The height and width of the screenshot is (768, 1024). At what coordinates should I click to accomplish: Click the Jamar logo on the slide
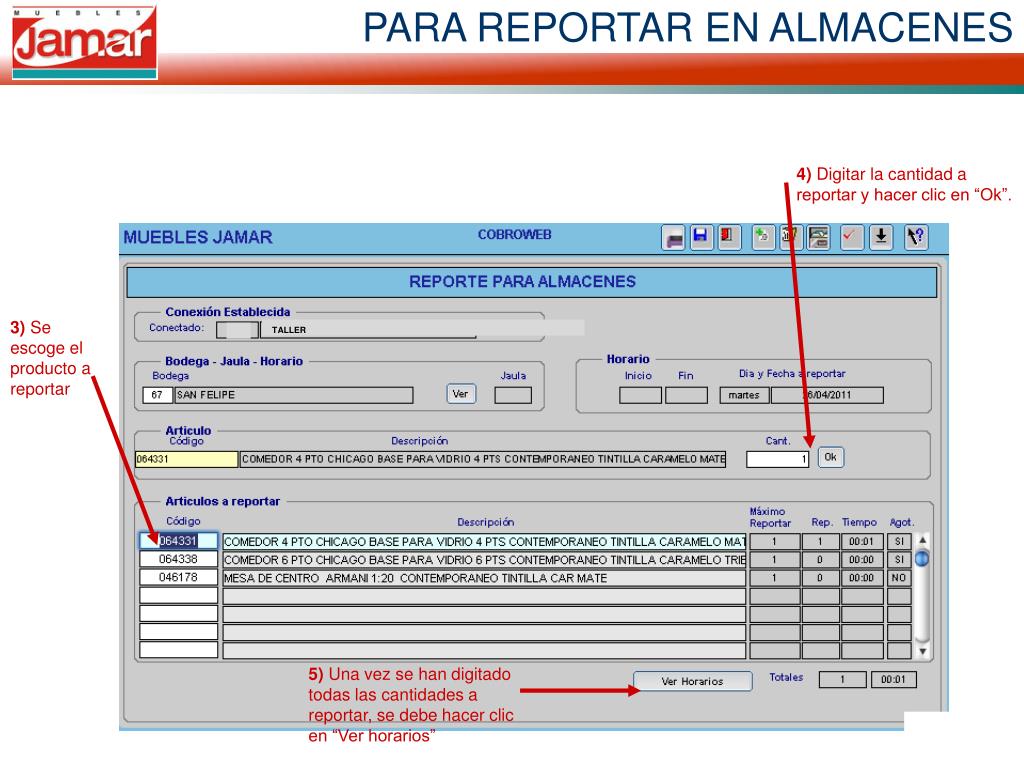[84, 42]
